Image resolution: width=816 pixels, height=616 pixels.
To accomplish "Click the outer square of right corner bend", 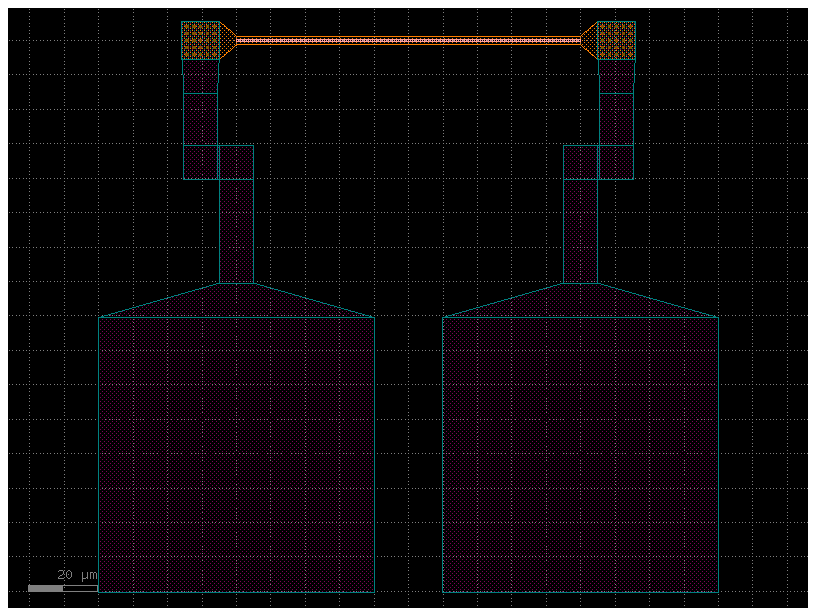I will click(616, 162).
